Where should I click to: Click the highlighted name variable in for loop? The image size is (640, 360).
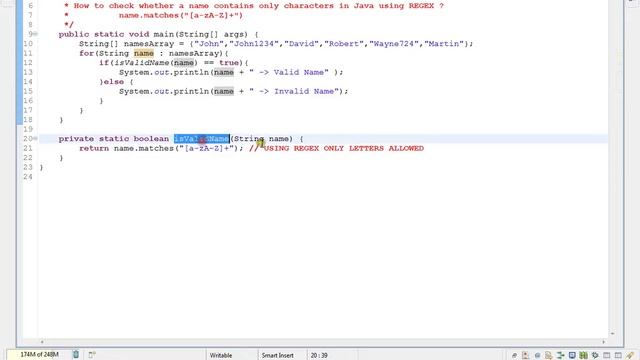(x=144, y=53)
